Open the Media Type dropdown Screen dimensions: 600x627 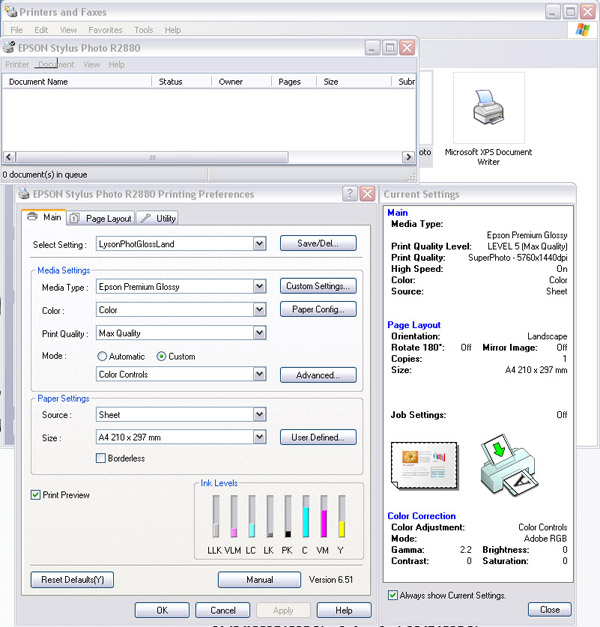click(x=260, y=286)
